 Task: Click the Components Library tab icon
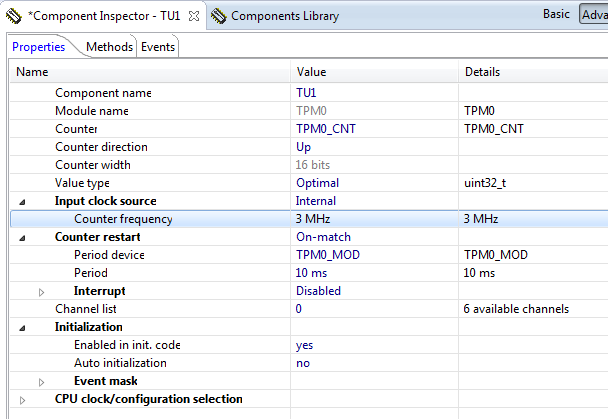click(218, 16)
